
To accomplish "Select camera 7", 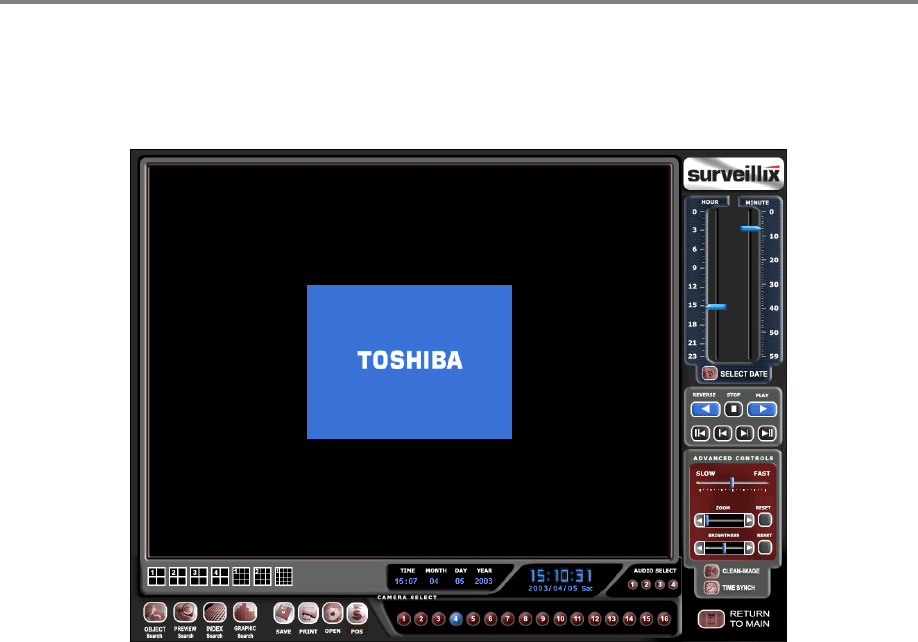I will pos(508,619).
